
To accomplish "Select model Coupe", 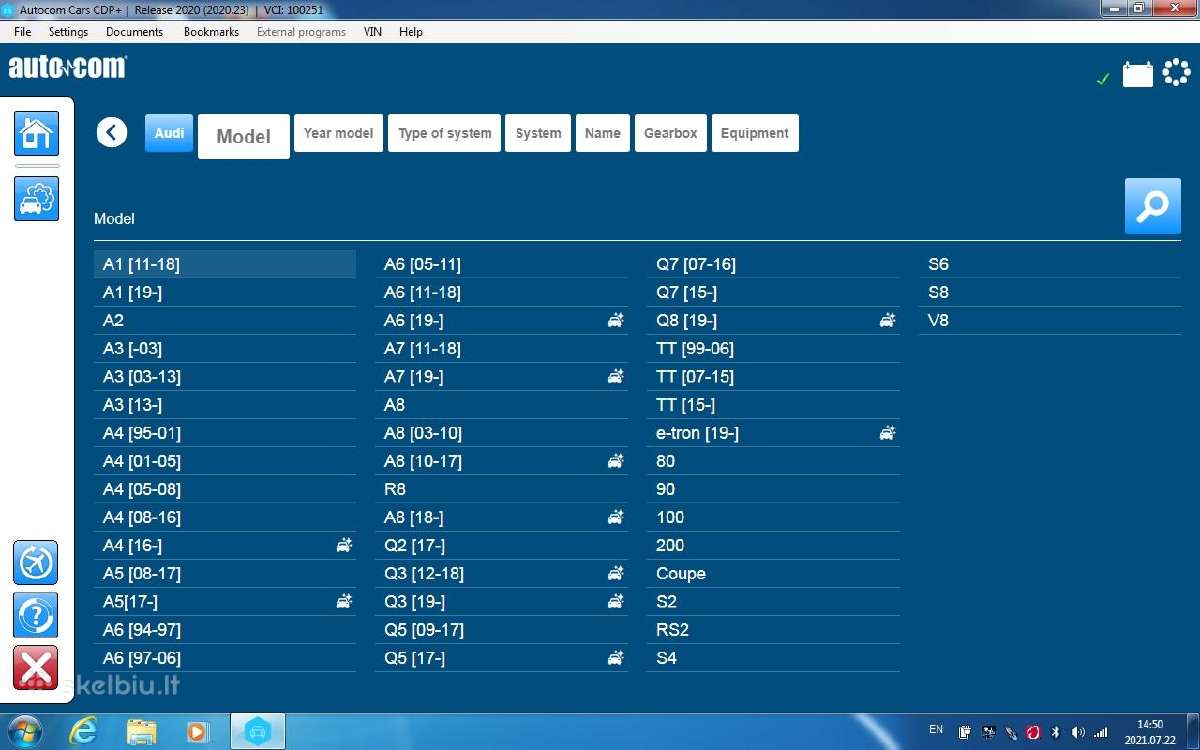I will tap(773, 573).
